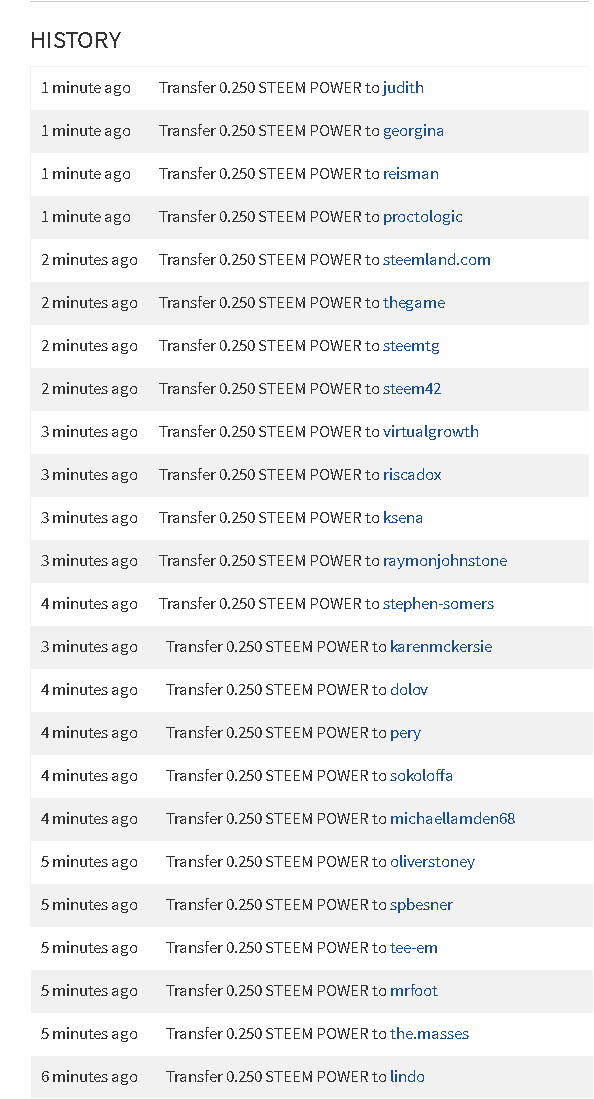This screenshot has width=594, height=1099.
Task: Open the the.masses account link
Action: coord(429,1034)
